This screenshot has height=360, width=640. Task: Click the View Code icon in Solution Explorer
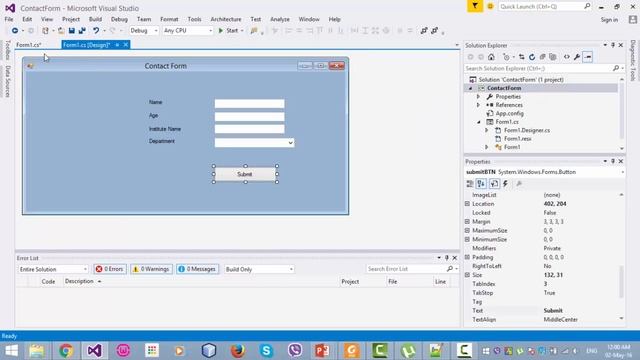pyautogui.click(x=567, y=57)
